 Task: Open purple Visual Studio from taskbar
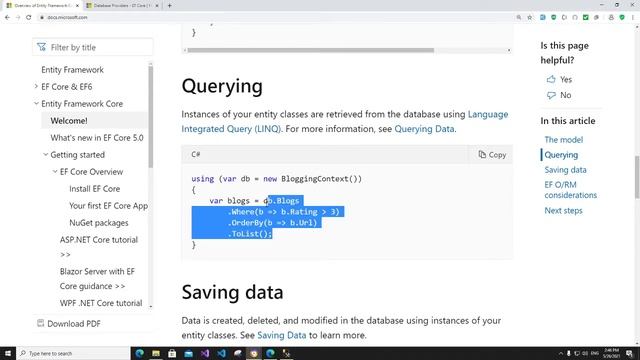click(205, 353)
